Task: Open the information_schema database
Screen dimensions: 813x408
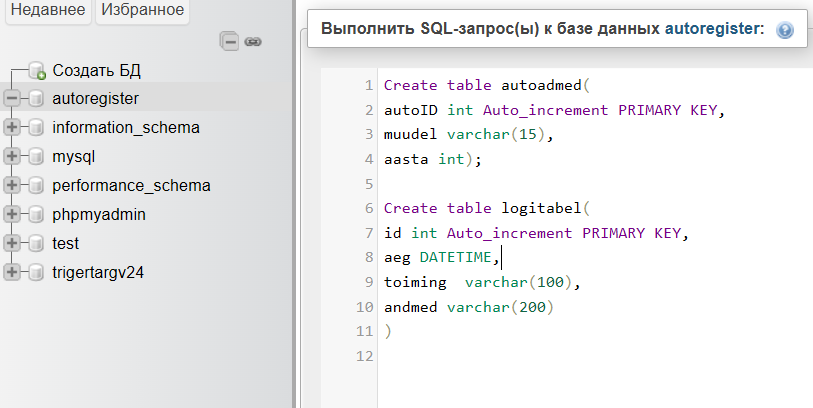Action: (x=126, y=128)
